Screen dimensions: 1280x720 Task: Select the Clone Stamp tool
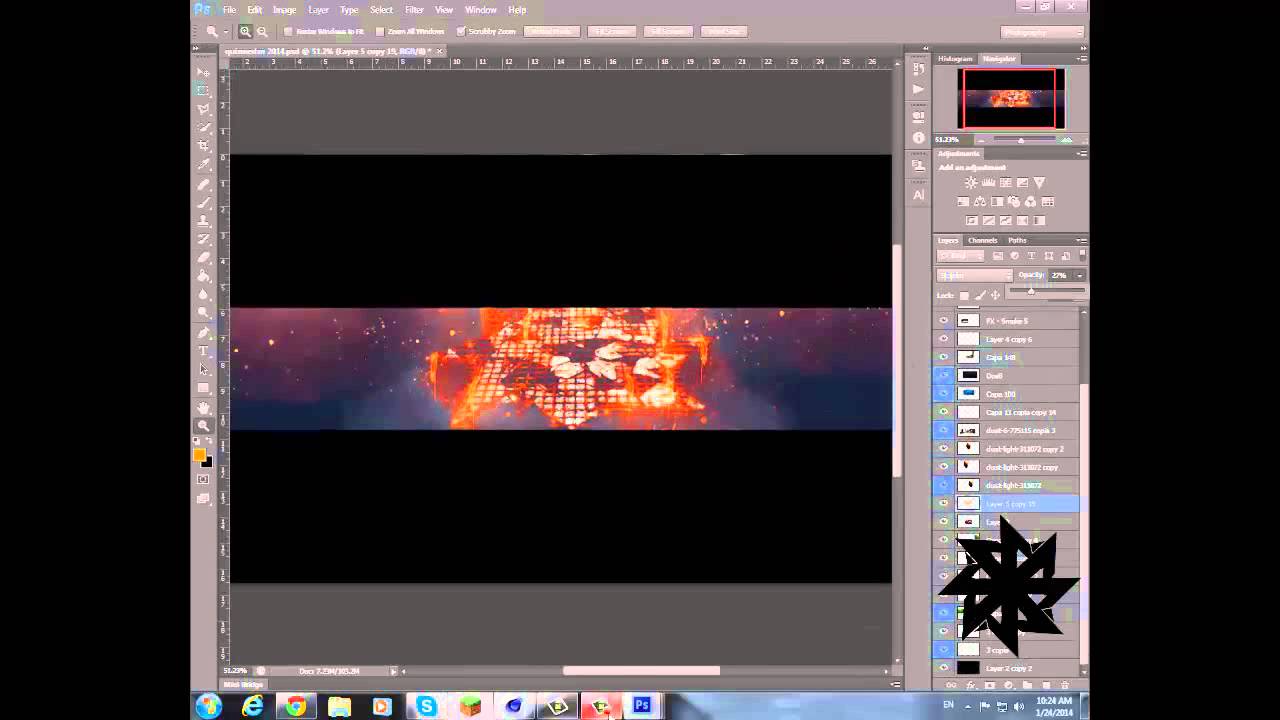204,221
